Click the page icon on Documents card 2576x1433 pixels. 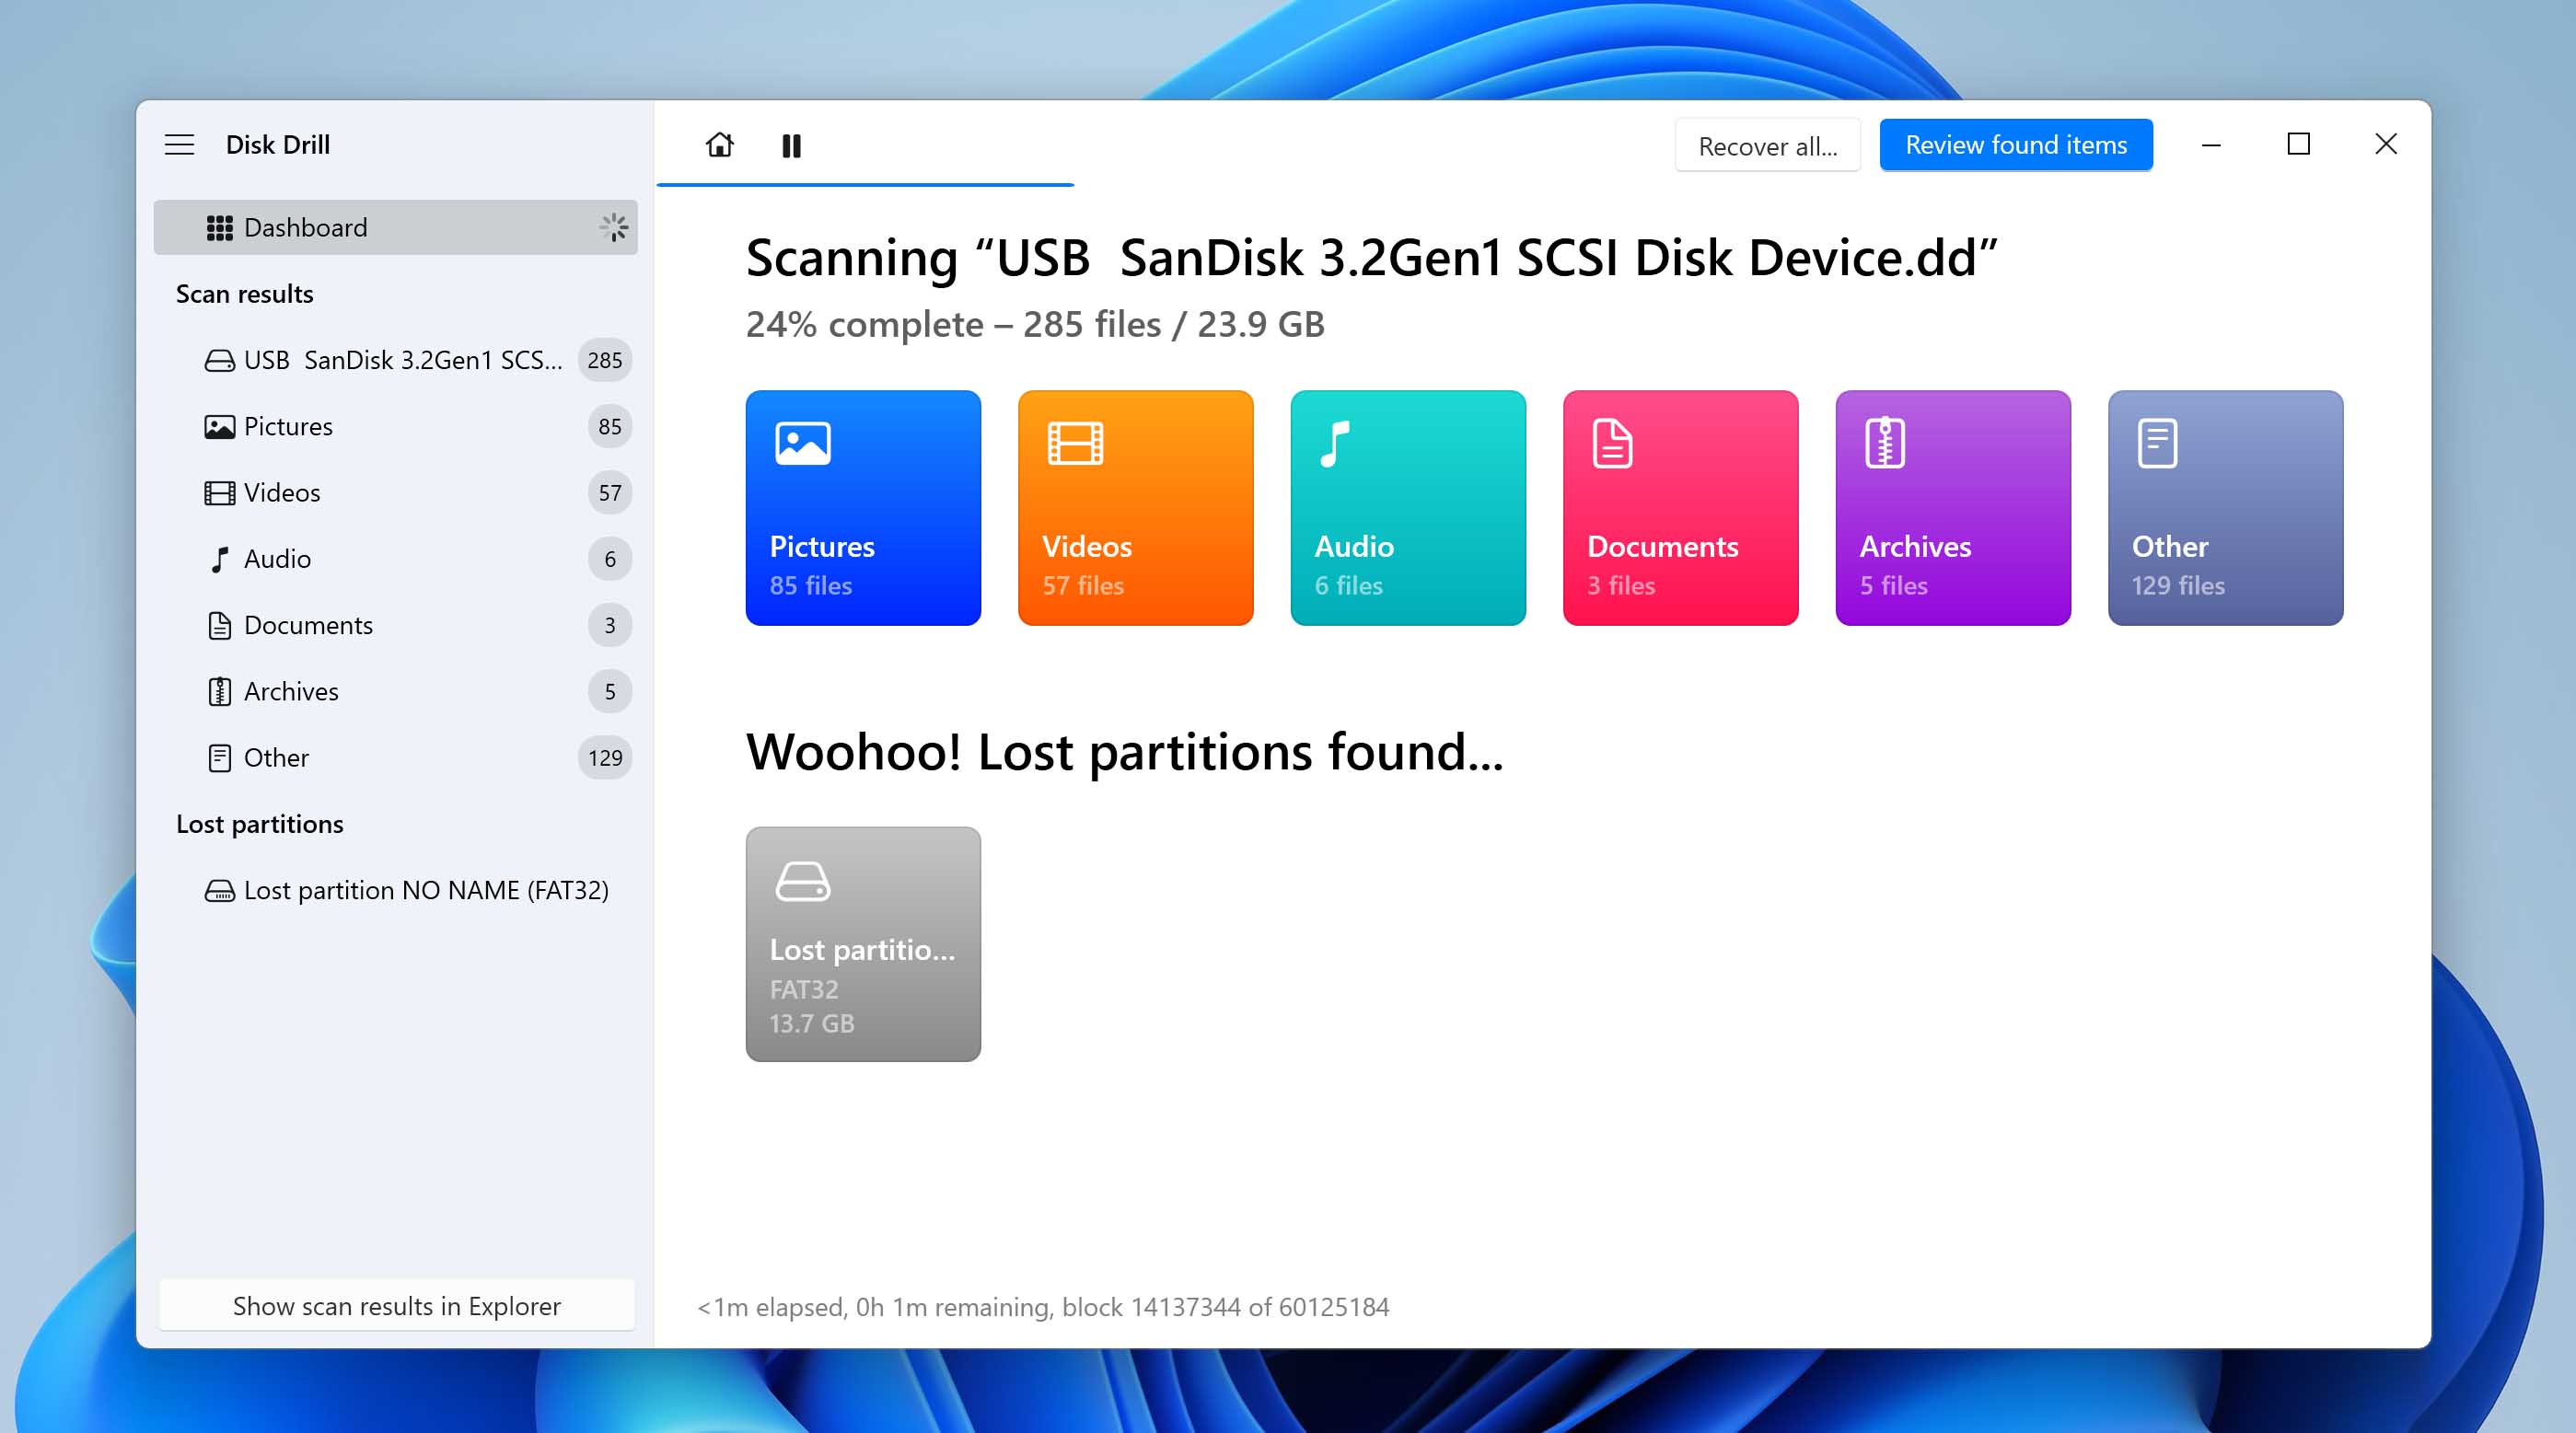(1612, 443)
